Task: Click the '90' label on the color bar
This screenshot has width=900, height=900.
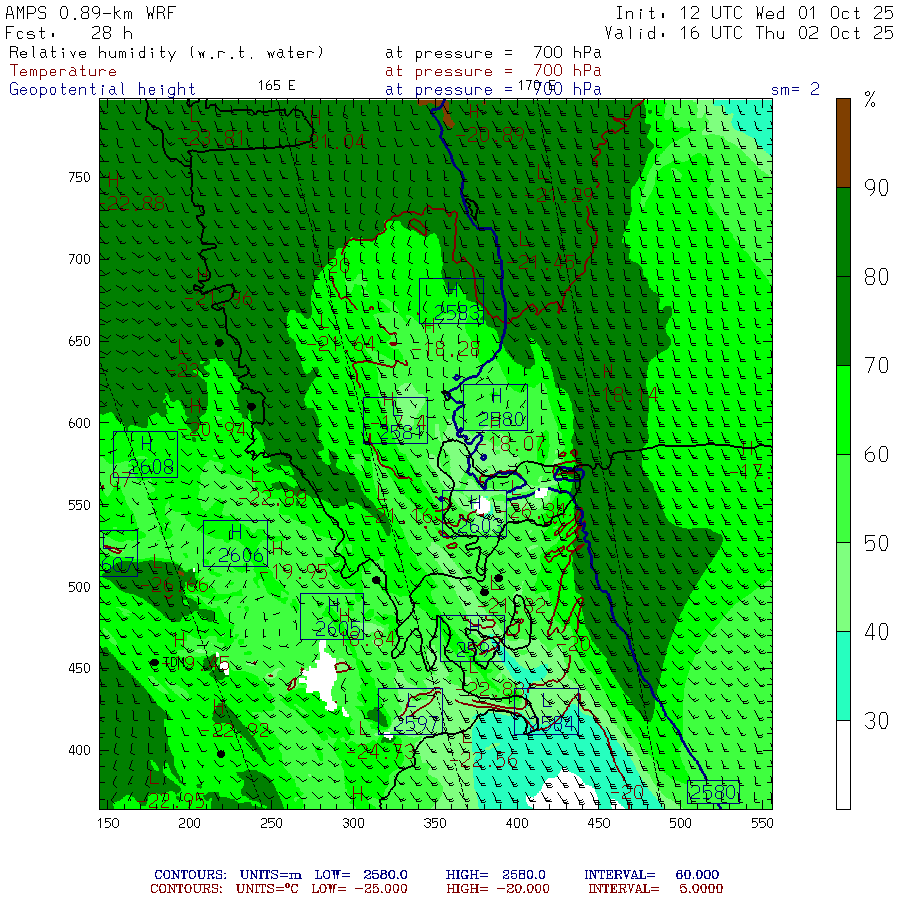Action: coord(876,188)
